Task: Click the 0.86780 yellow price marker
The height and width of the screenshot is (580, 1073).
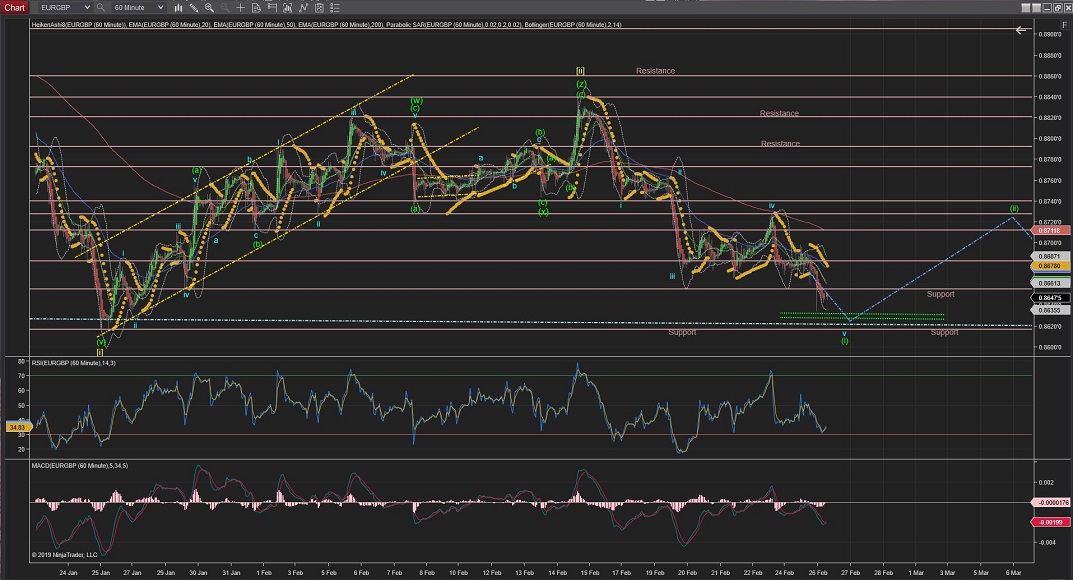Action: 1050,265
